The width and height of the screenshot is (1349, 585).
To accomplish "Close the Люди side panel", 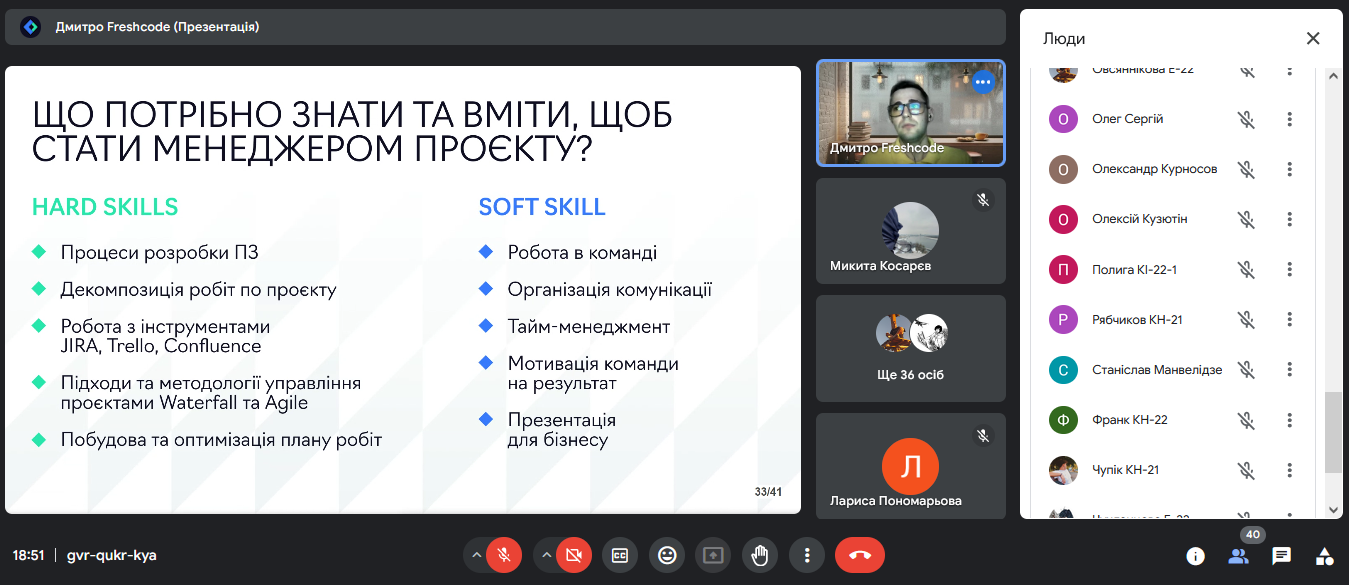I will tap(1313, 39).
